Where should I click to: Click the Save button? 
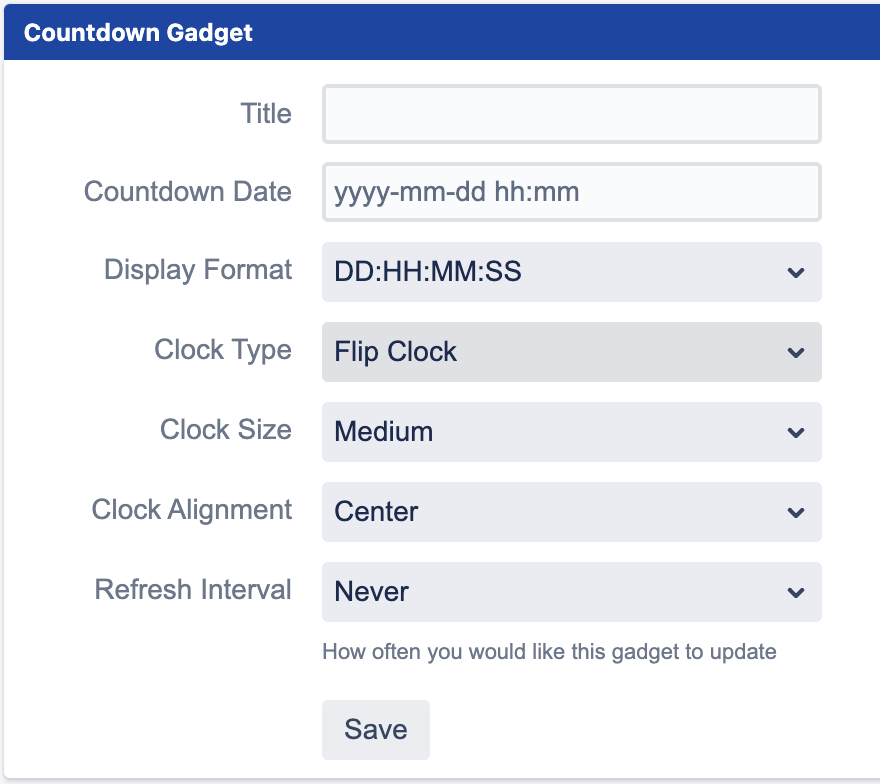[x=376, y=729]
